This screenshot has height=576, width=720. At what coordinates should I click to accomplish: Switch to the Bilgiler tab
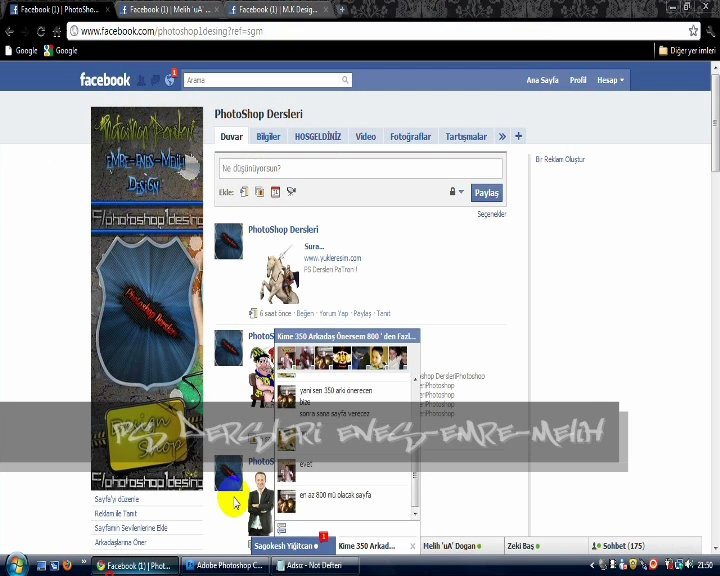(268, 136)
